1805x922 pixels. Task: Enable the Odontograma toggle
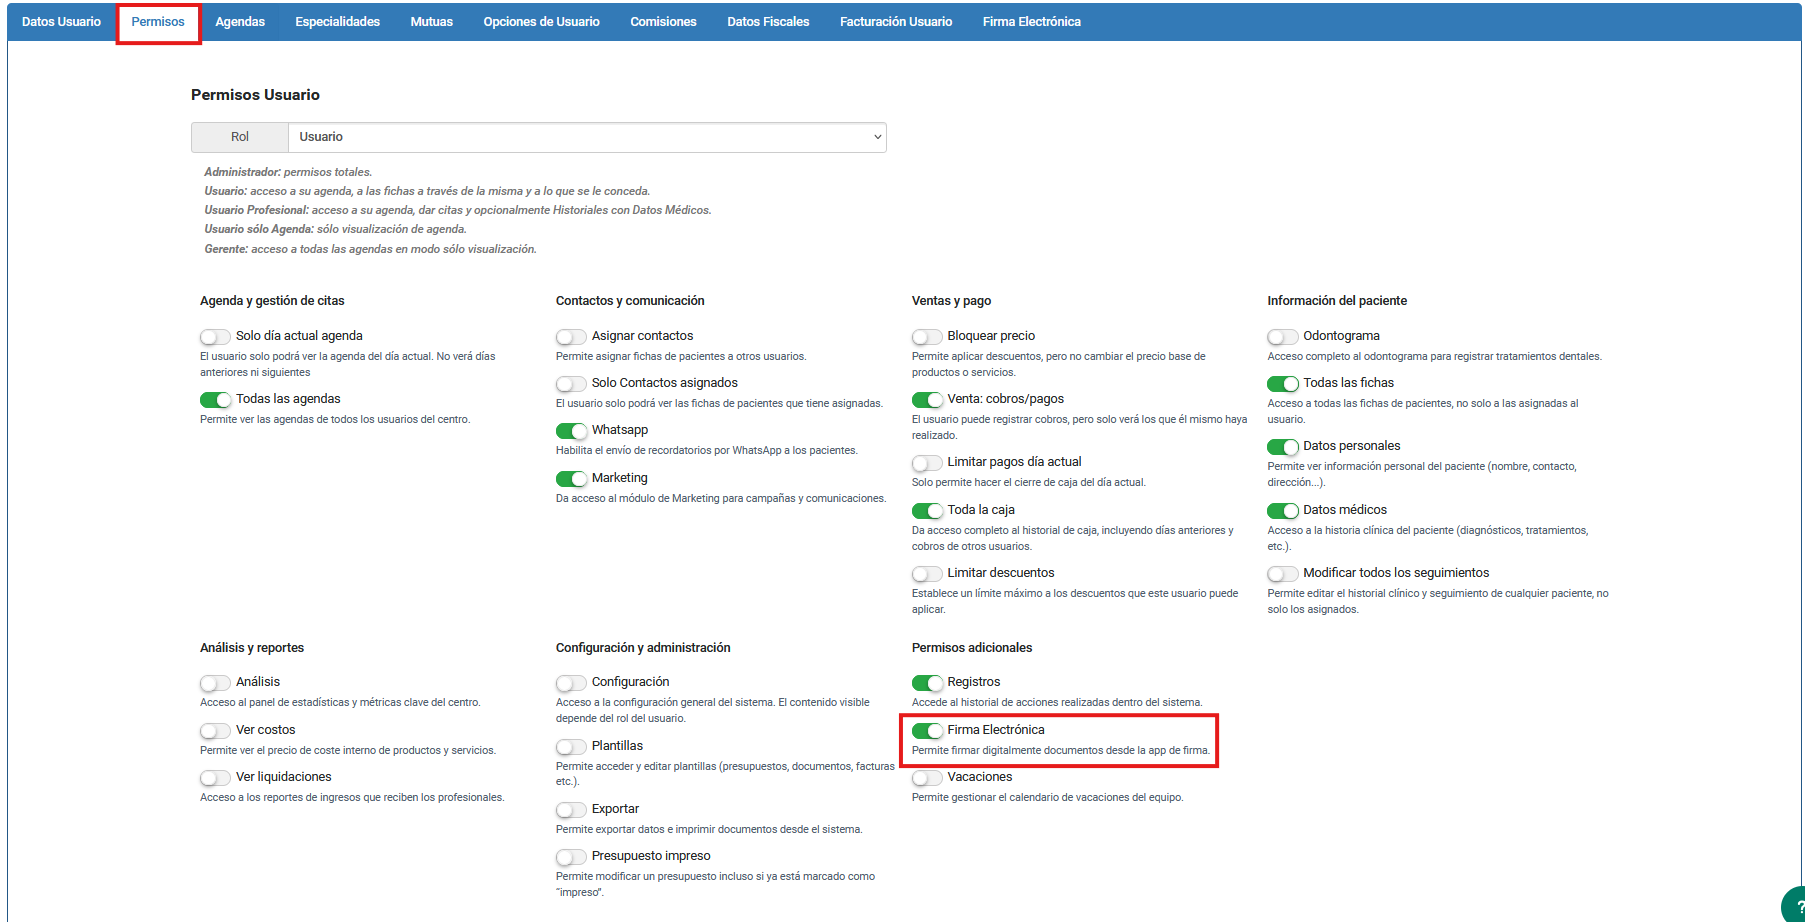click(x=1282, y=337)
